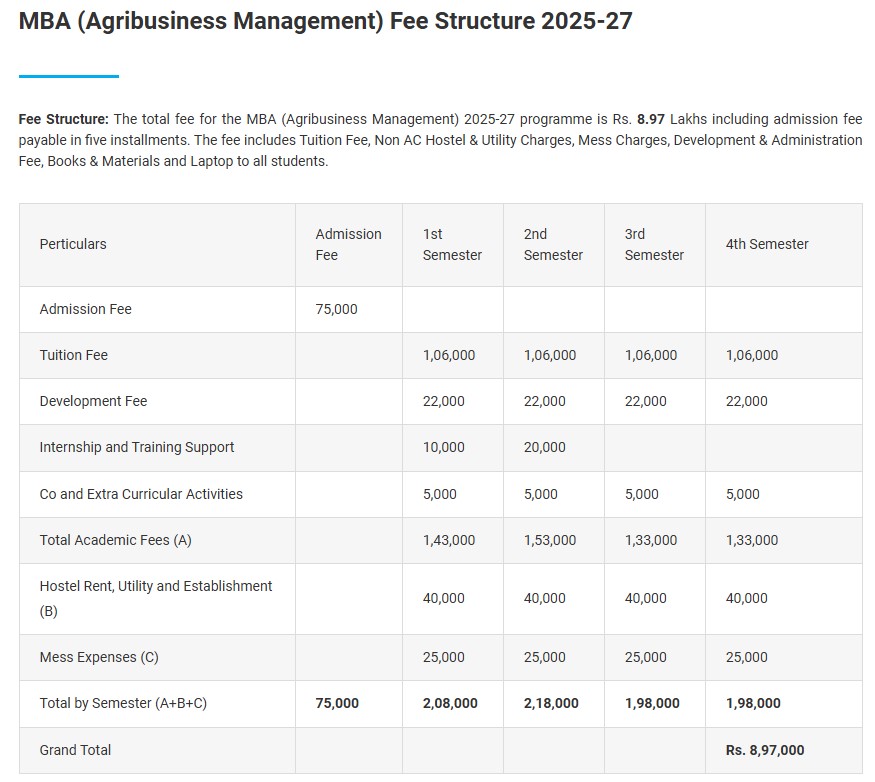Click the 1,53,000 academic fees value
The image size is (875, 782).
coord(550,540)
